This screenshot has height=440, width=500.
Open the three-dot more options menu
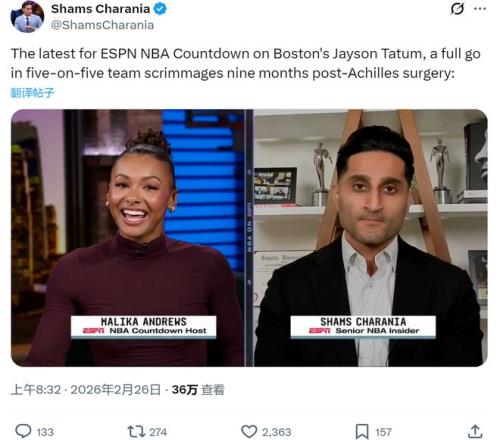(480, 9)
